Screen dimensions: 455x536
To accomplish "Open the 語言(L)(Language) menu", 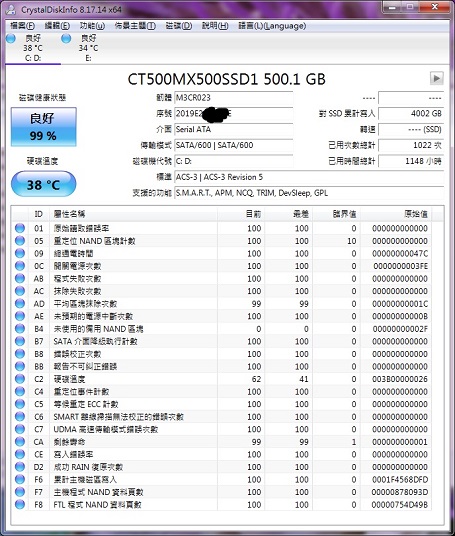I will click(x=272, y=26).
